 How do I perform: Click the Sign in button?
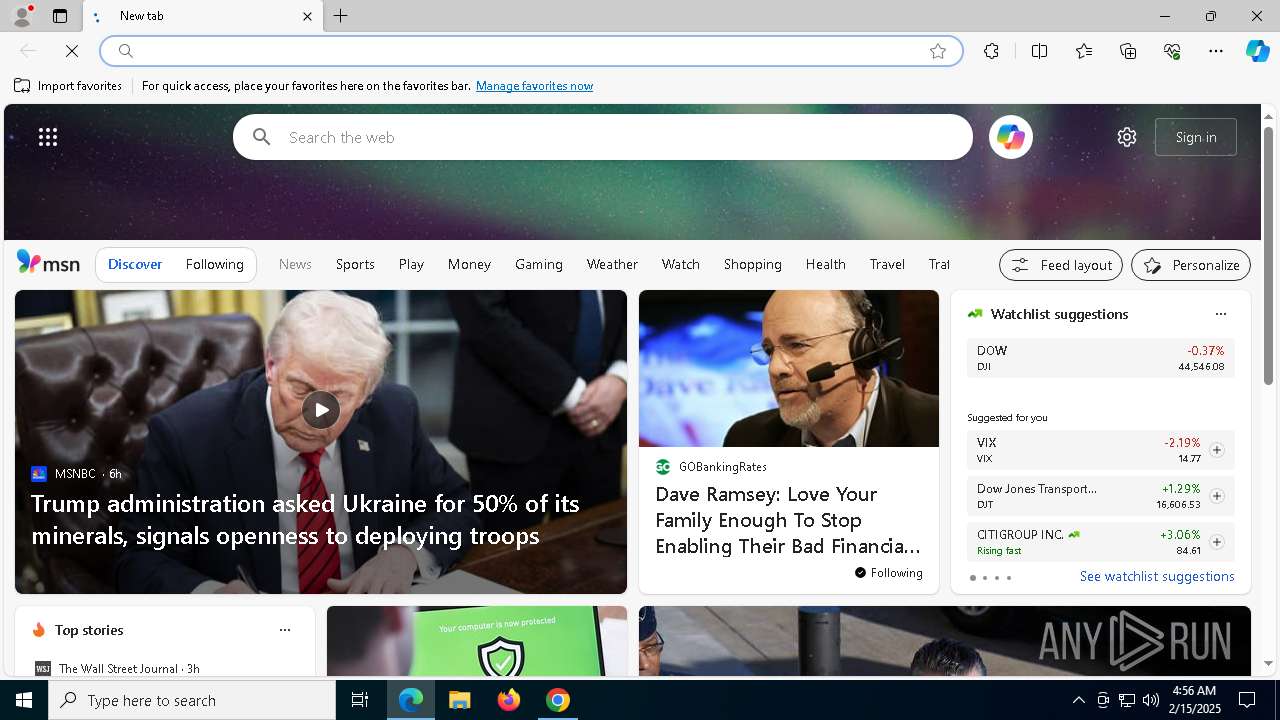[1196, 137]
